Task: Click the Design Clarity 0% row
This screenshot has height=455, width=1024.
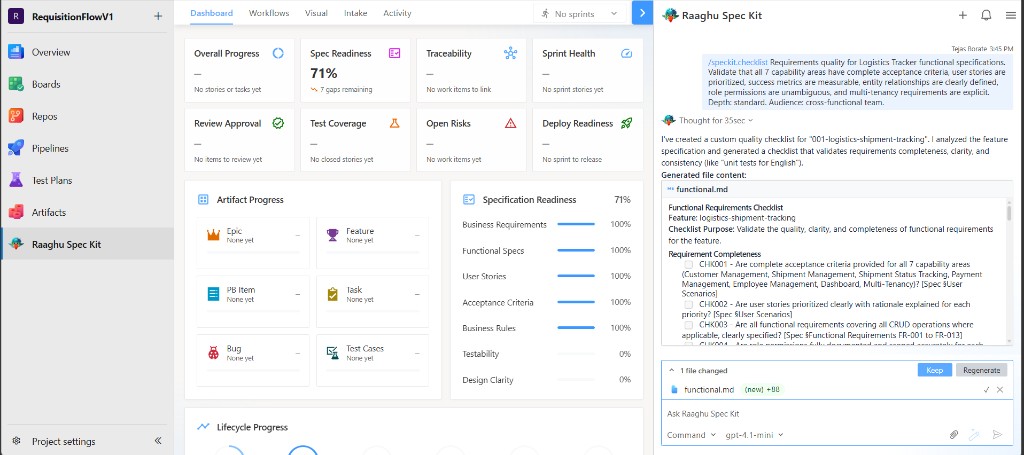Action: pyautogui.click(x=547, y=380)
